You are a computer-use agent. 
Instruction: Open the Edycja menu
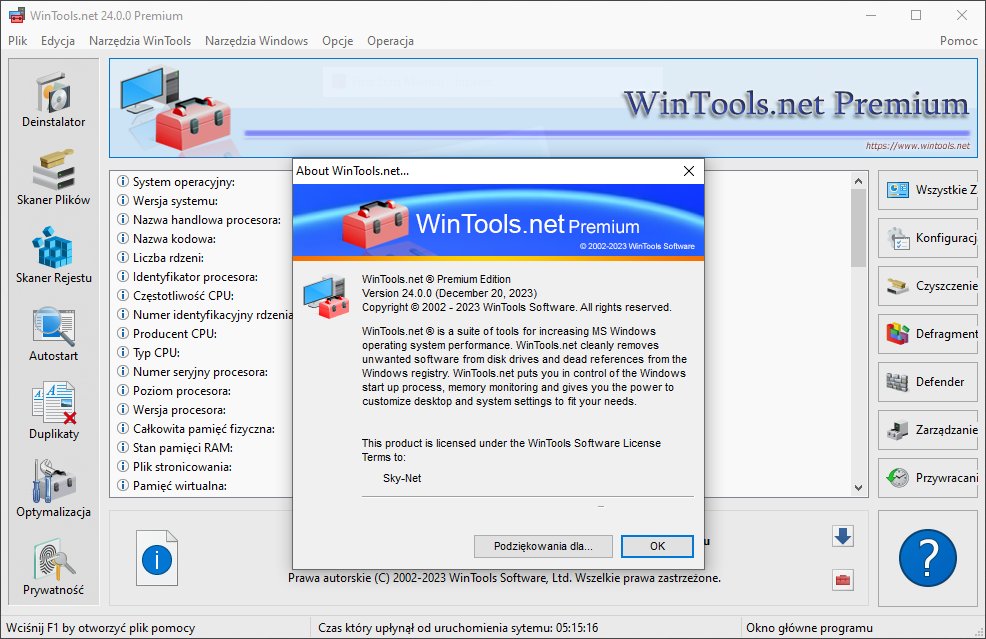(58, 41)
